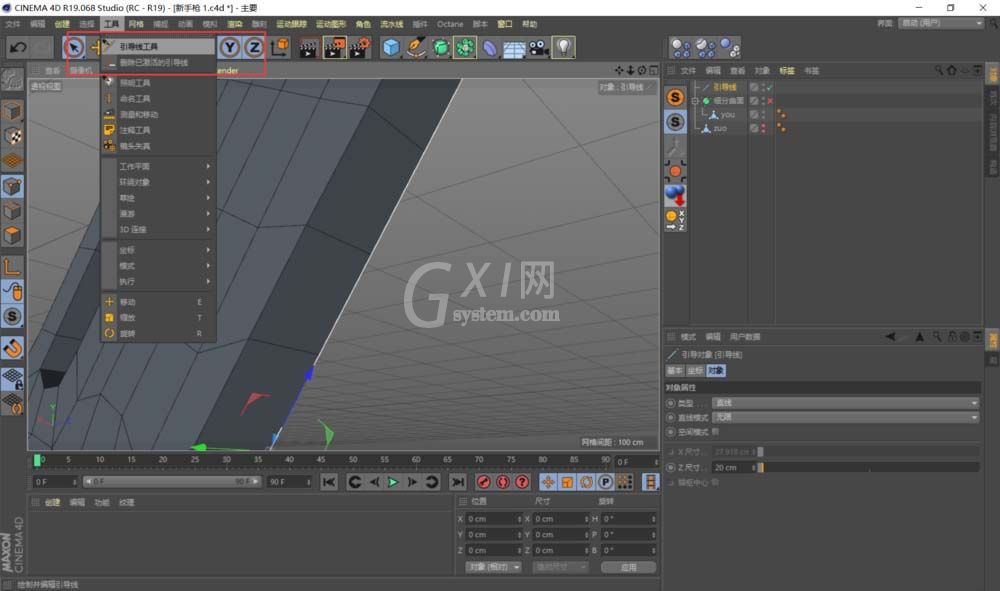
Task: Toggle position keyframe recording button
Action: (x=548, y=482)
